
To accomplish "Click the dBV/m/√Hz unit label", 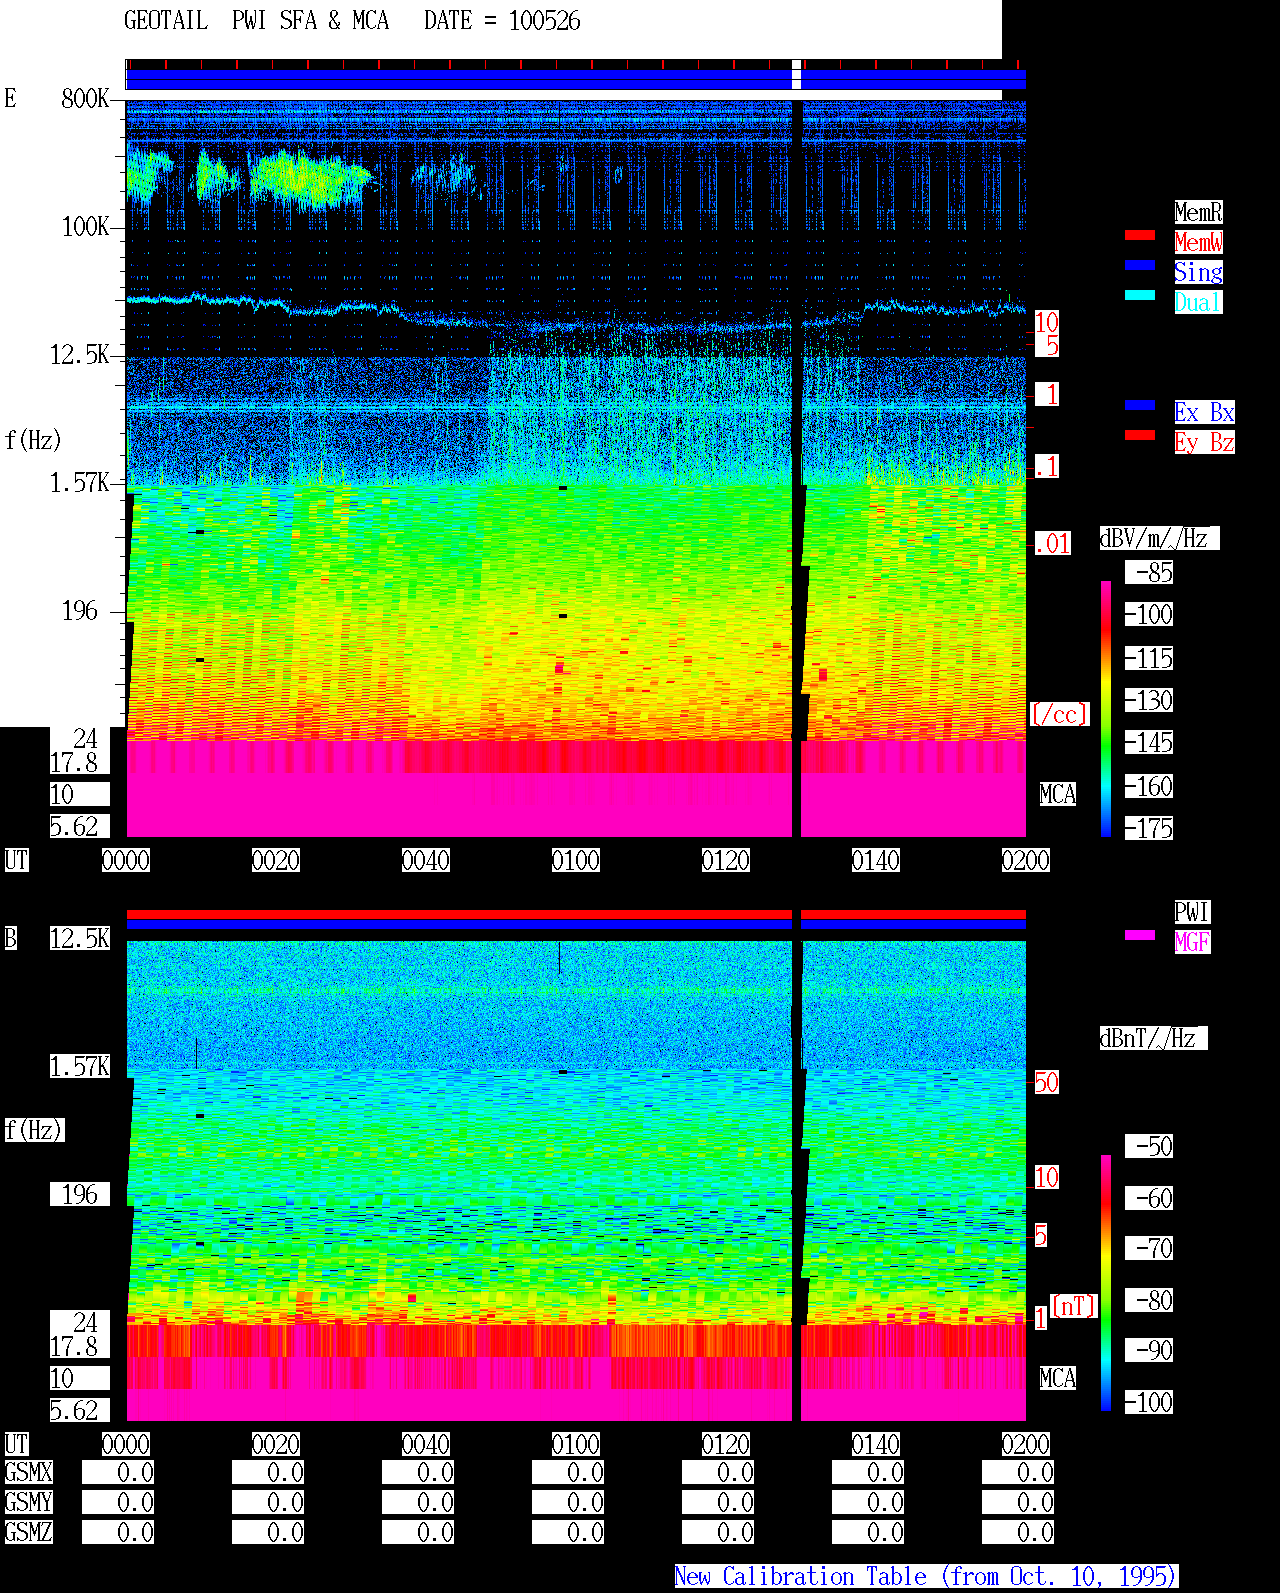I will (1159, 538).
